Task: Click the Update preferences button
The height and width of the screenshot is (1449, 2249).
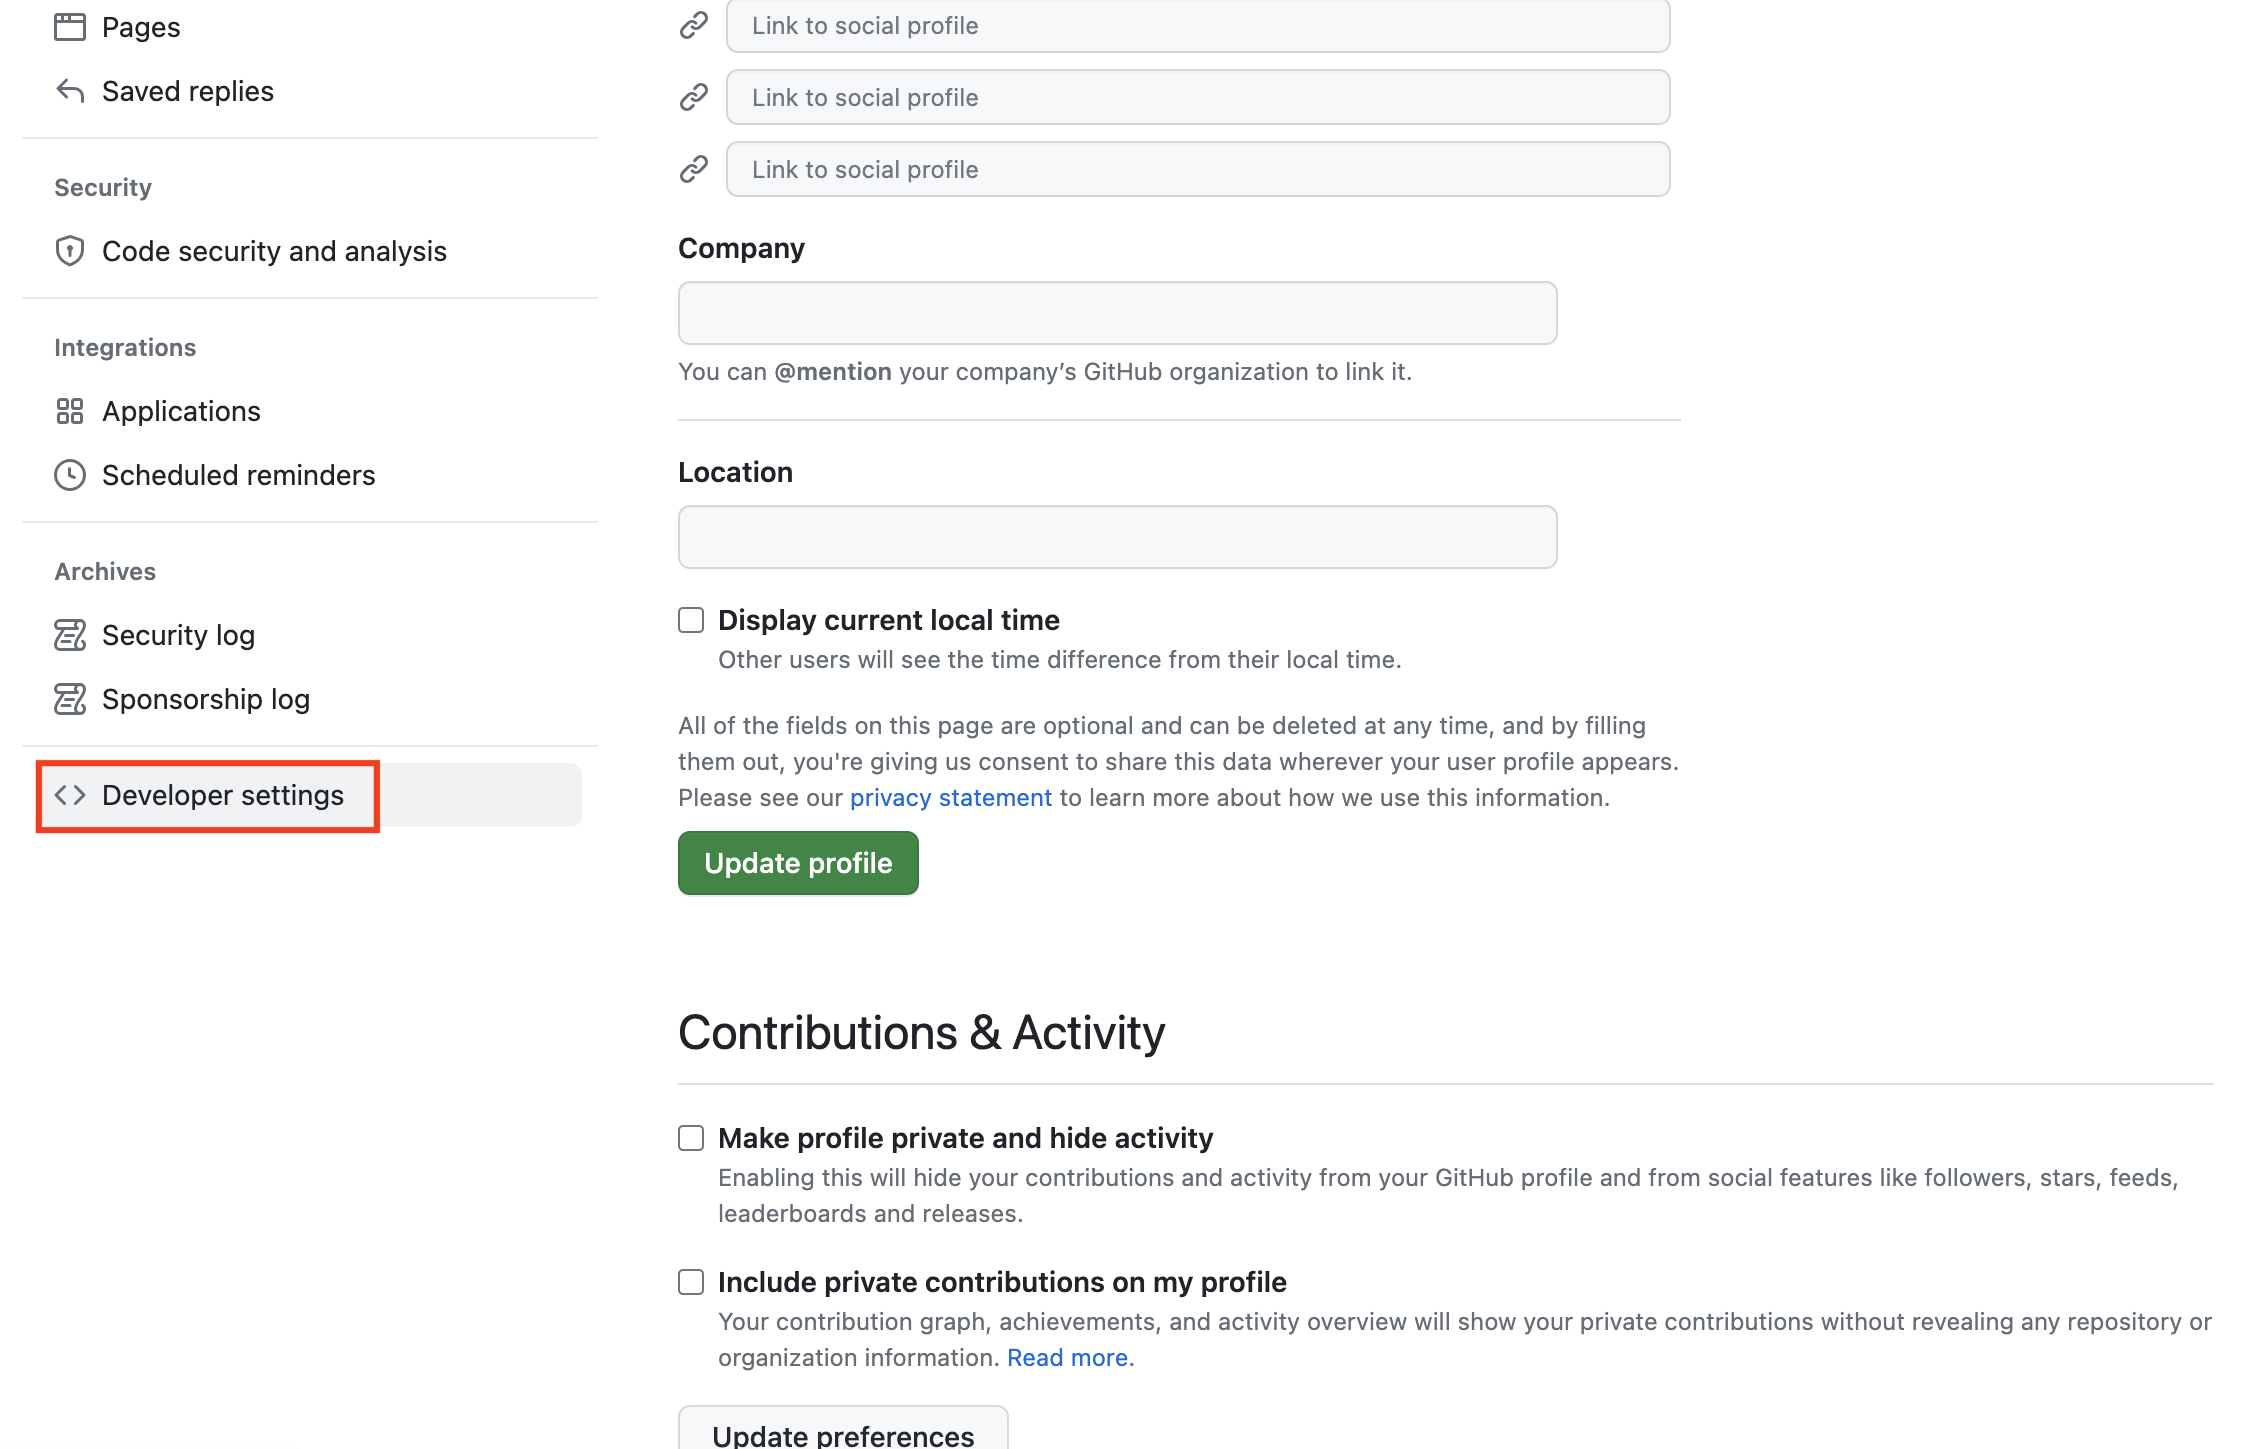Action: click(842, 1432)
